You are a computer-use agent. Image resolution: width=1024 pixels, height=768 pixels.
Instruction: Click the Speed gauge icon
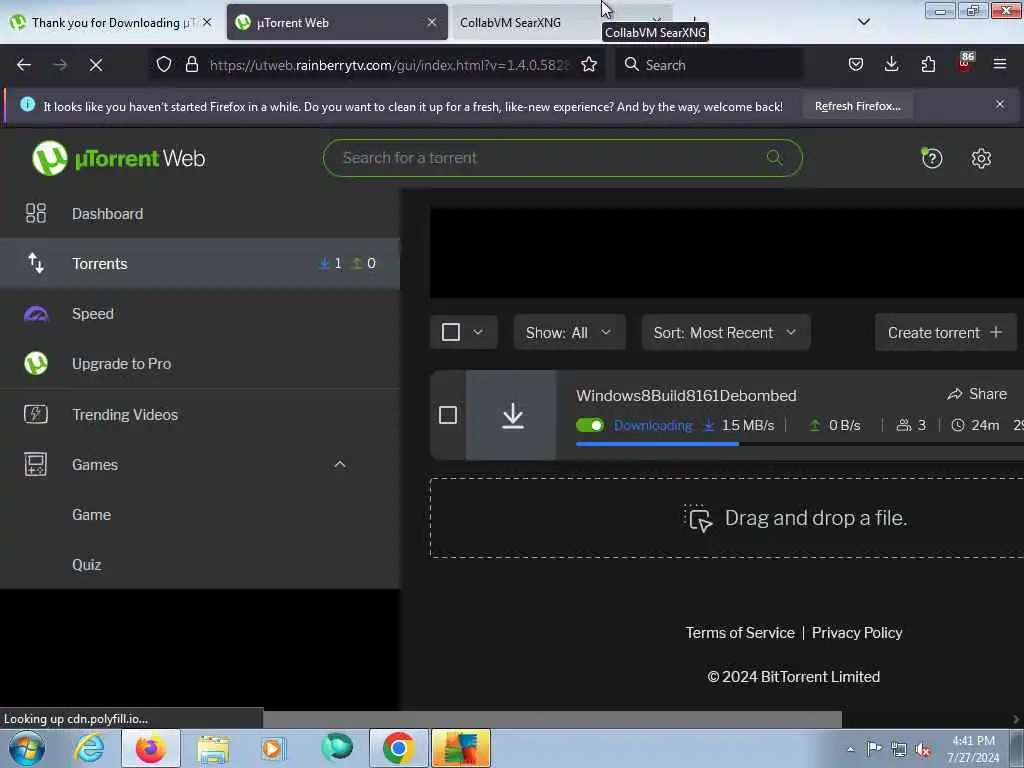36,314
